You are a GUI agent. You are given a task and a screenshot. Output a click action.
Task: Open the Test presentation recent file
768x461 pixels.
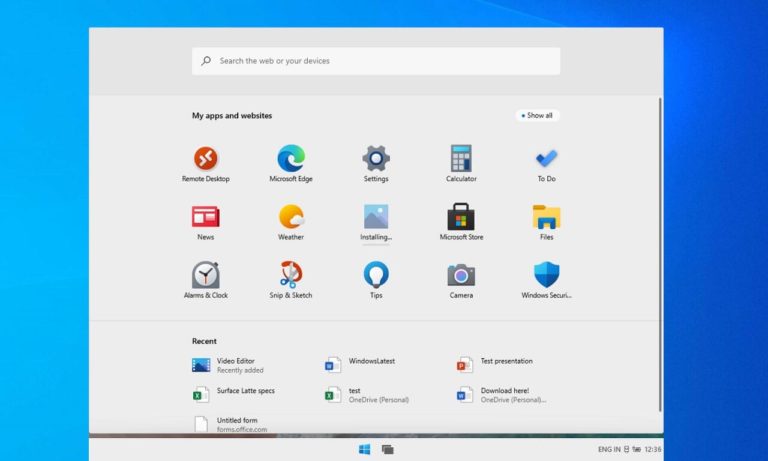(x=495, y=365)
